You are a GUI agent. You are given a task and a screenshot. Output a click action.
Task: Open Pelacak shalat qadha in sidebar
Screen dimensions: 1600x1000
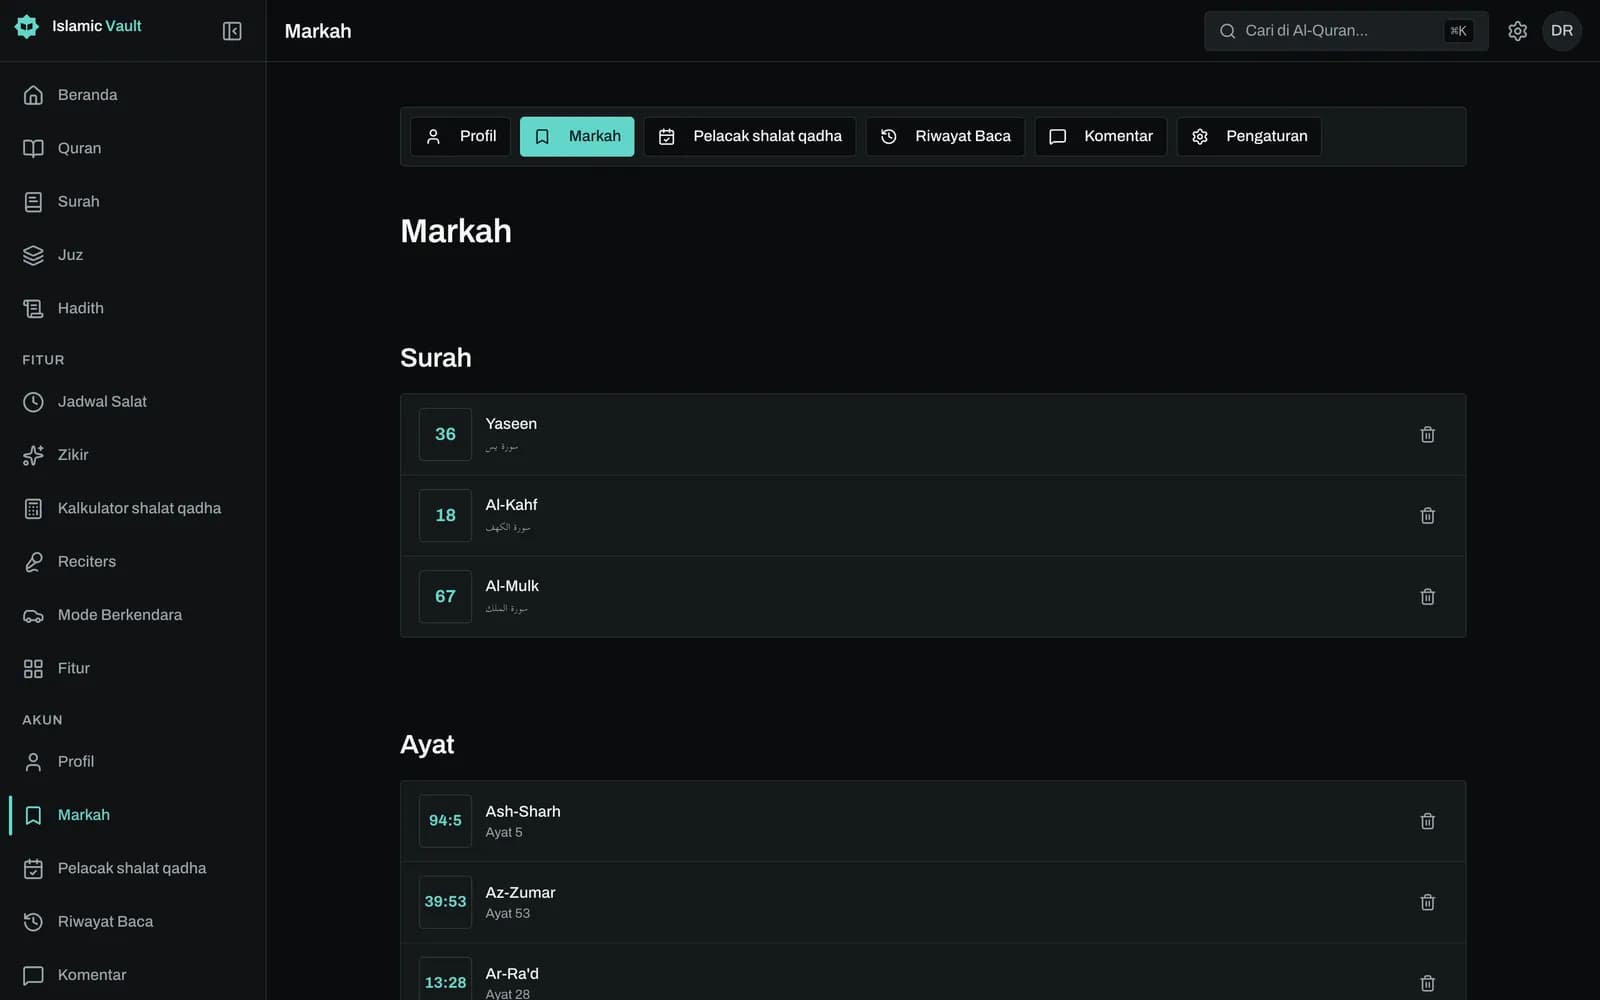133,868
